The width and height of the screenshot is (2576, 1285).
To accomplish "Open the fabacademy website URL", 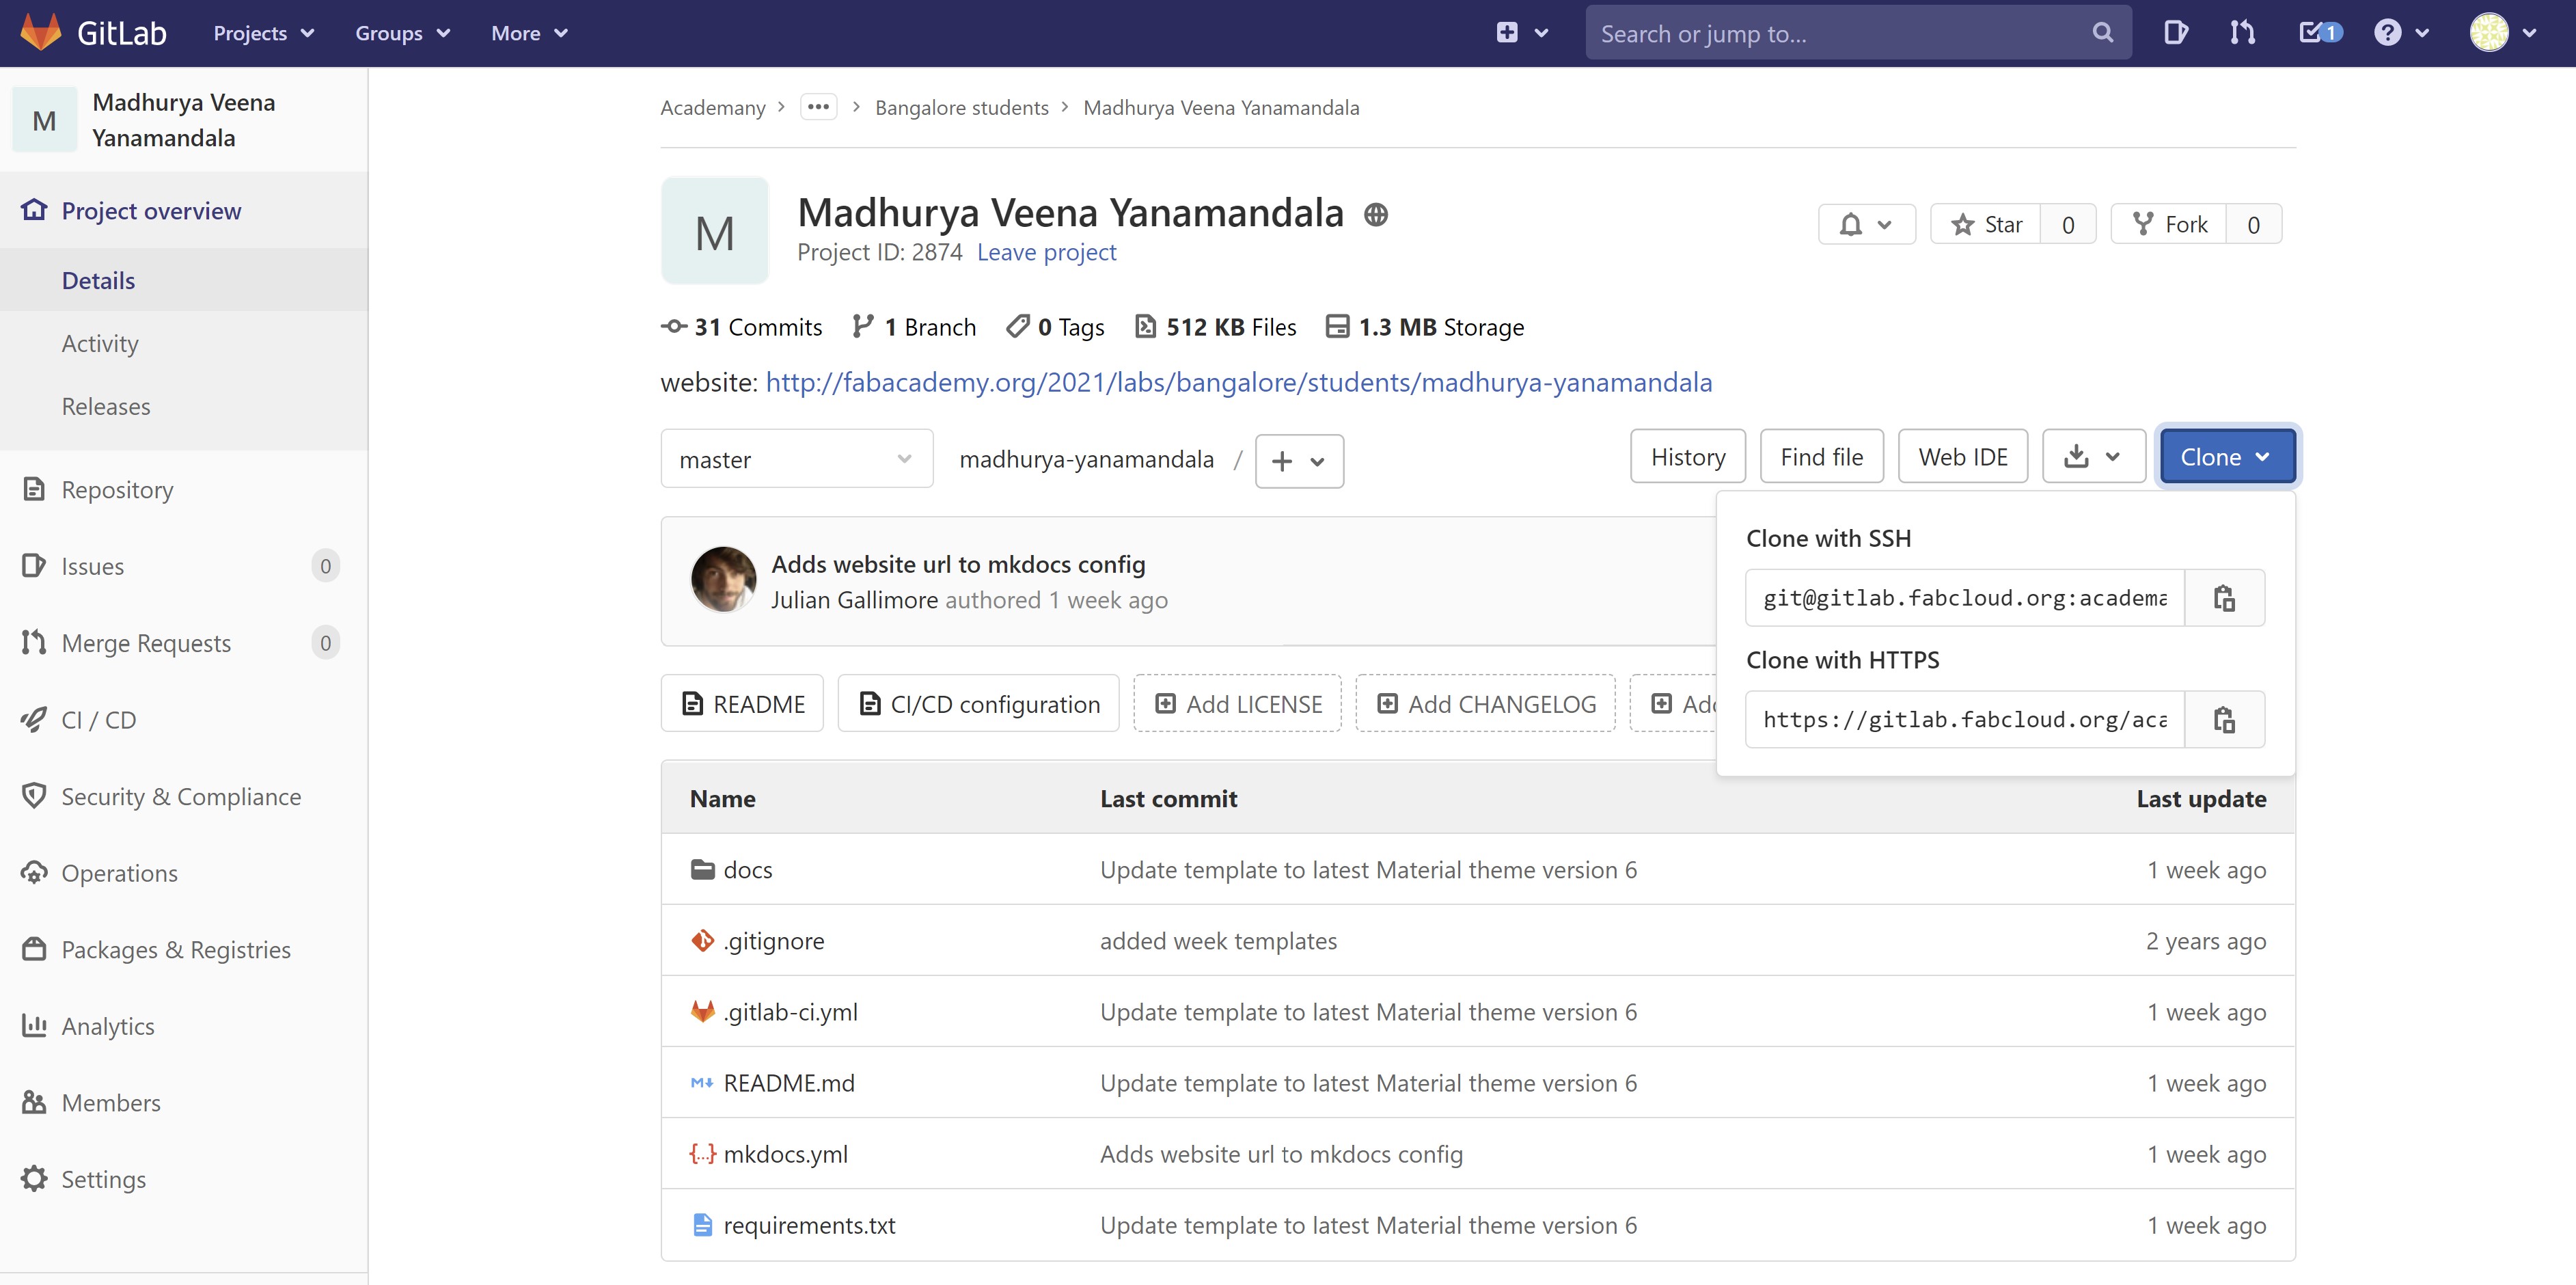I will (x=1239, y=382).
